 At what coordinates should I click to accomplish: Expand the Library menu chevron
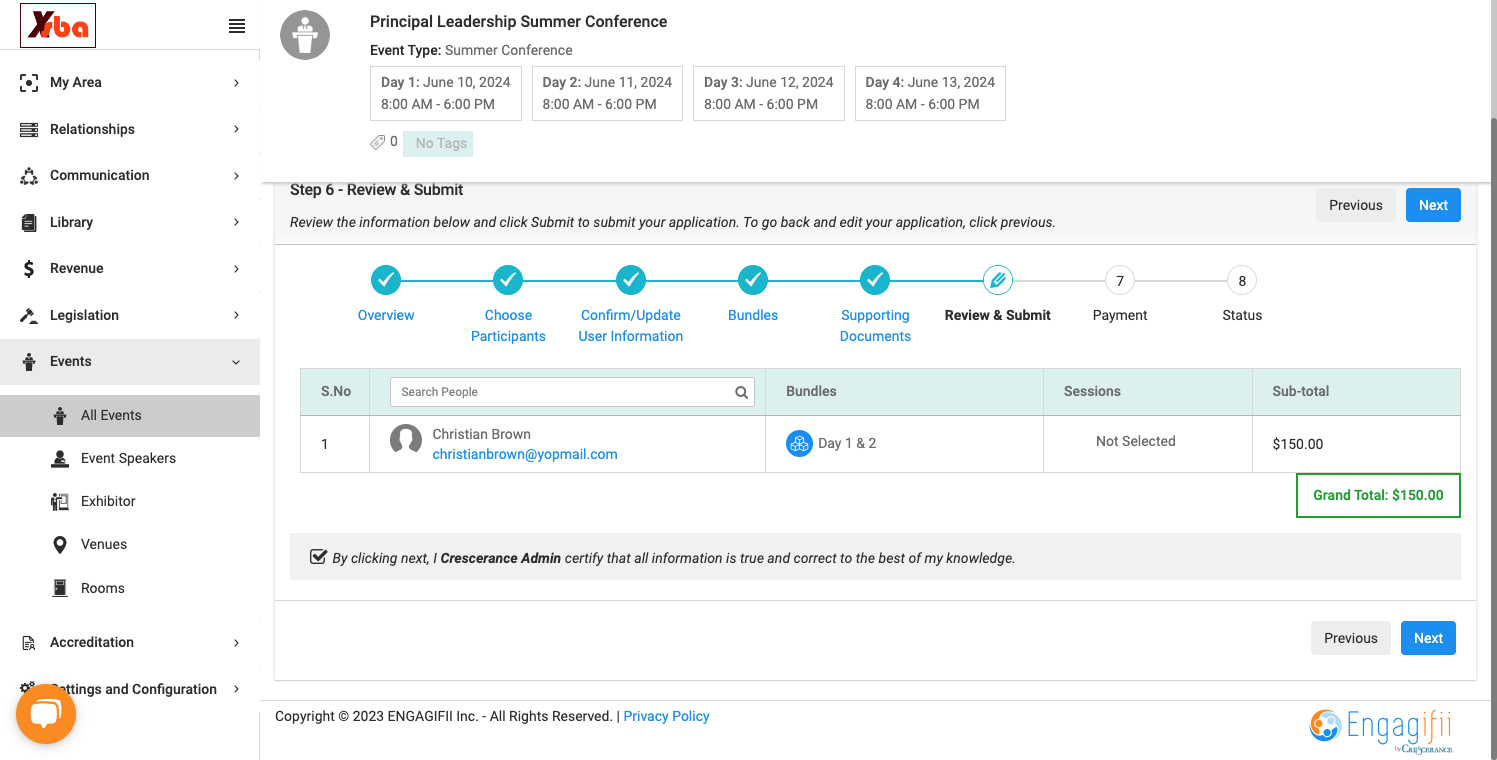tap(237, 222)
